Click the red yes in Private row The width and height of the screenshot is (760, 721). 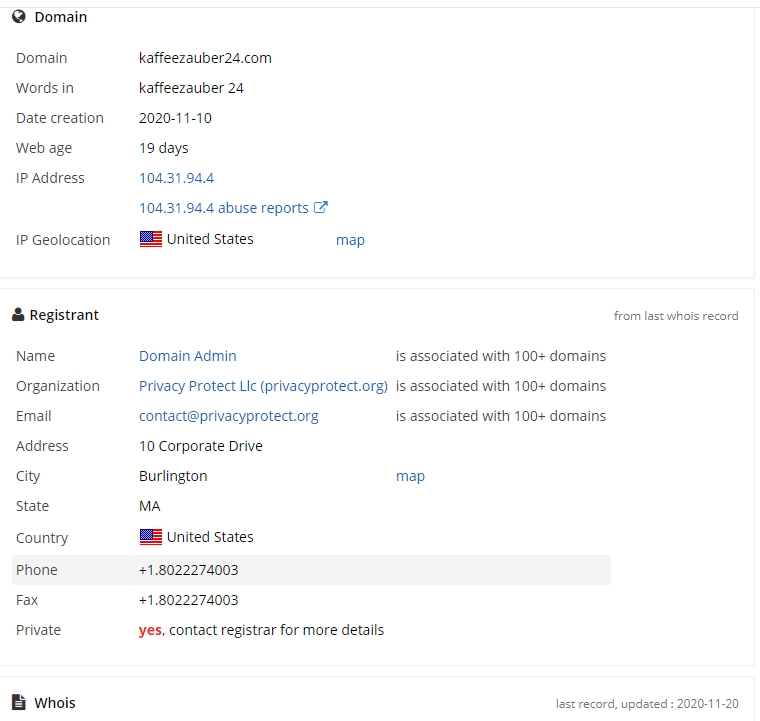(150, 630)
